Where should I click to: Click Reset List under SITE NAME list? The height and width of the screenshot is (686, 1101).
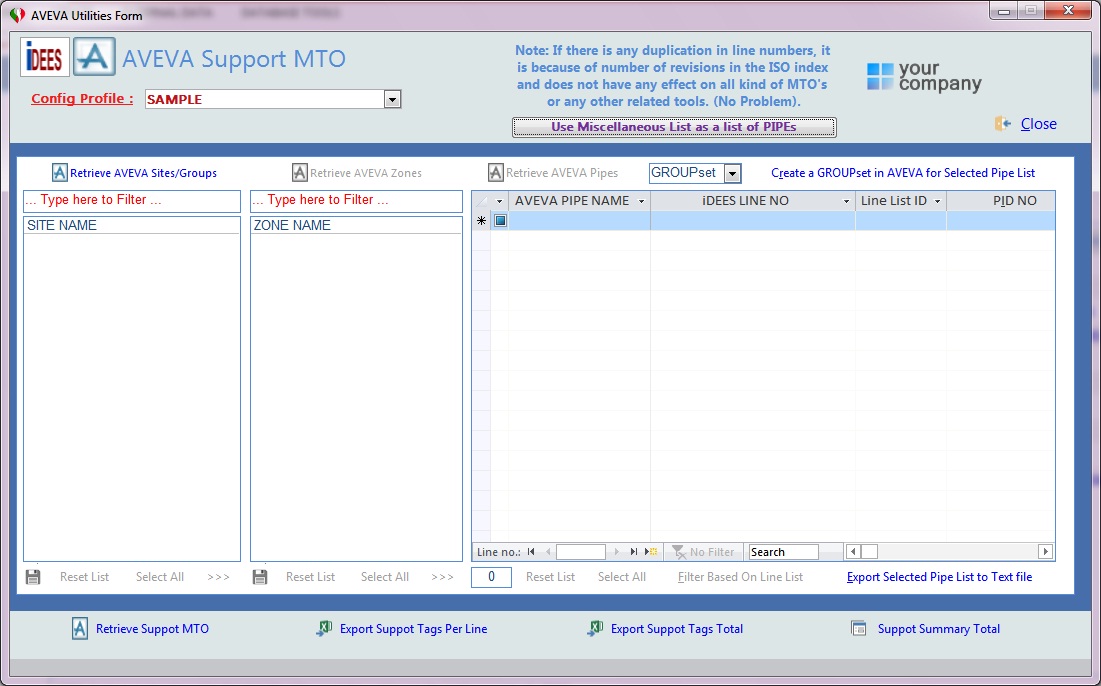click(84, 577)
